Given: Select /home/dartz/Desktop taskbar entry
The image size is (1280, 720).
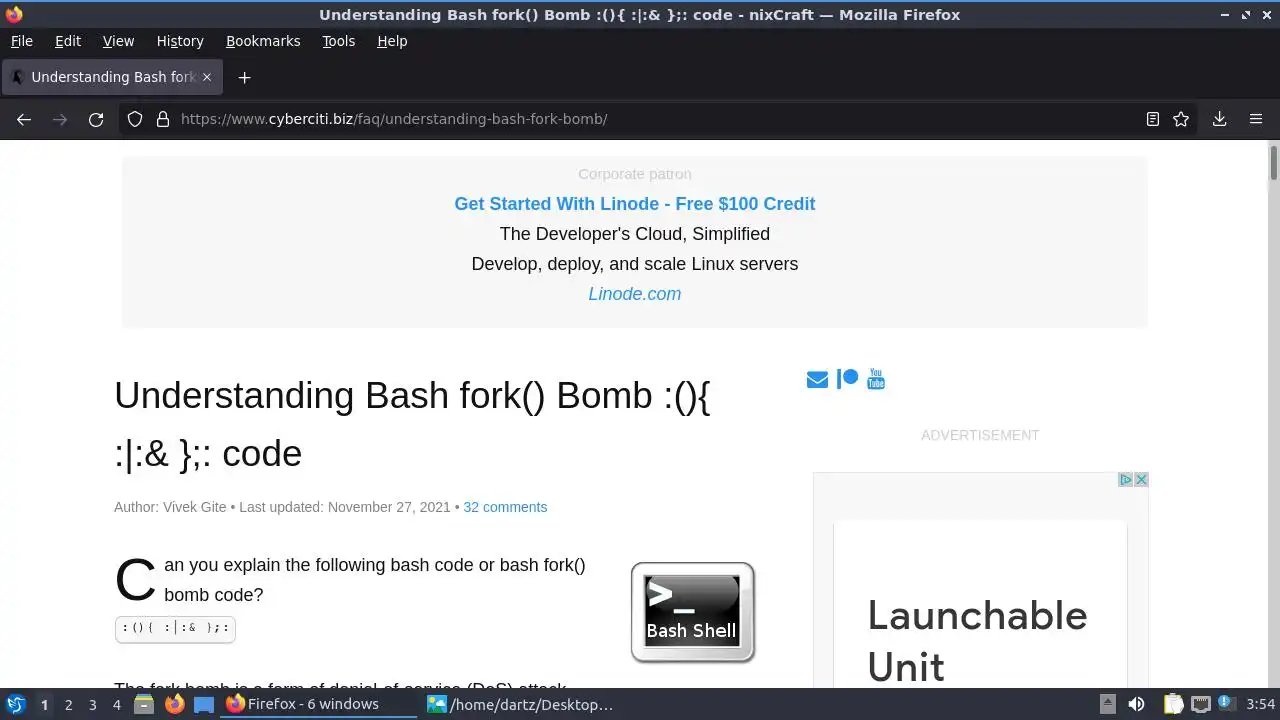Looking at the screenshot, I should click(x=519, y=704).
